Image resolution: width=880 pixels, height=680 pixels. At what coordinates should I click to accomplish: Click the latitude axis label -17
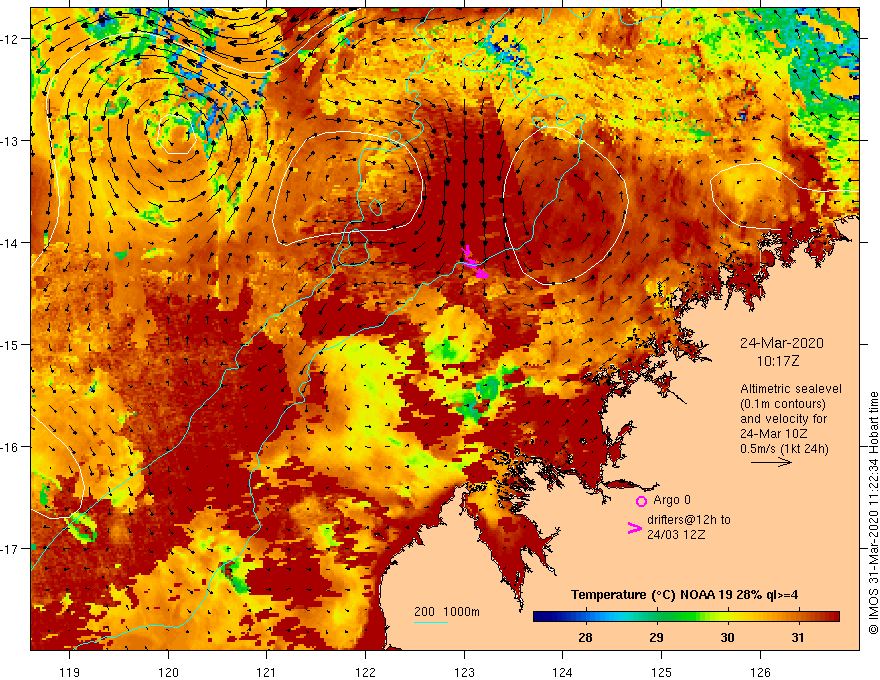click(10, 549)
